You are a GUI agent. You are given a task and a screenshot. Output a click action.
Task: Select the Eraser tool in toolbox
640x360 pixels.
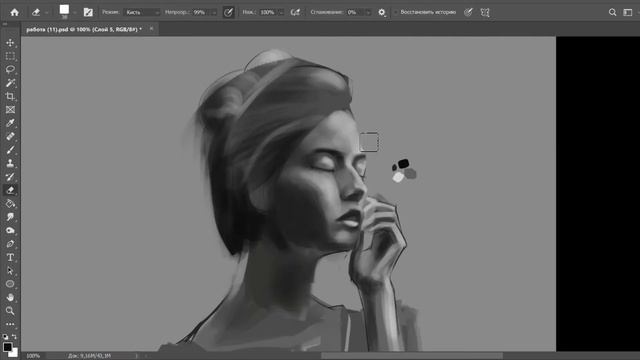[10, 190]
